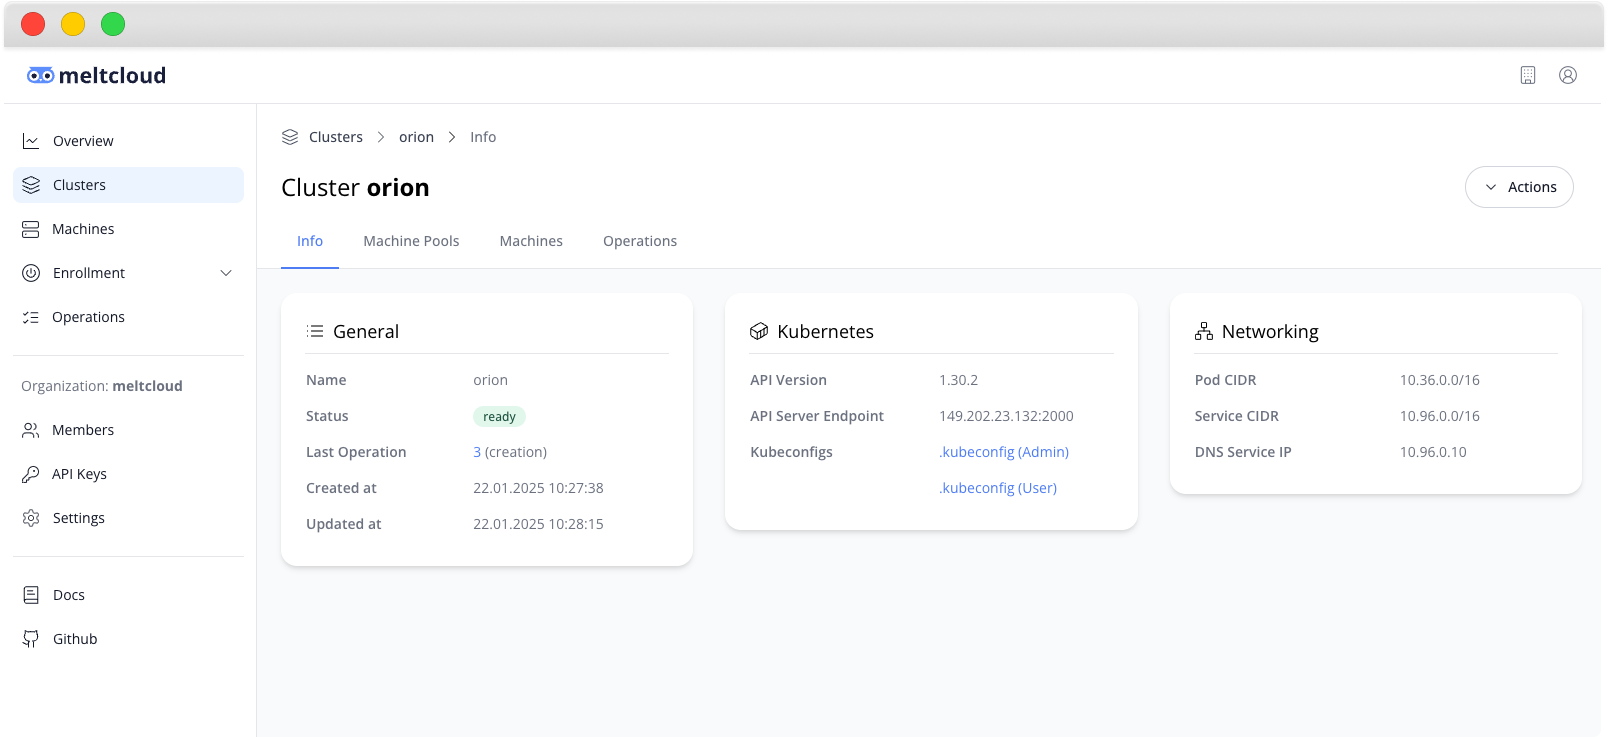The image size is (1608, 737).
Task: Open Operations in the sidebar
Action: coord(128,317)
